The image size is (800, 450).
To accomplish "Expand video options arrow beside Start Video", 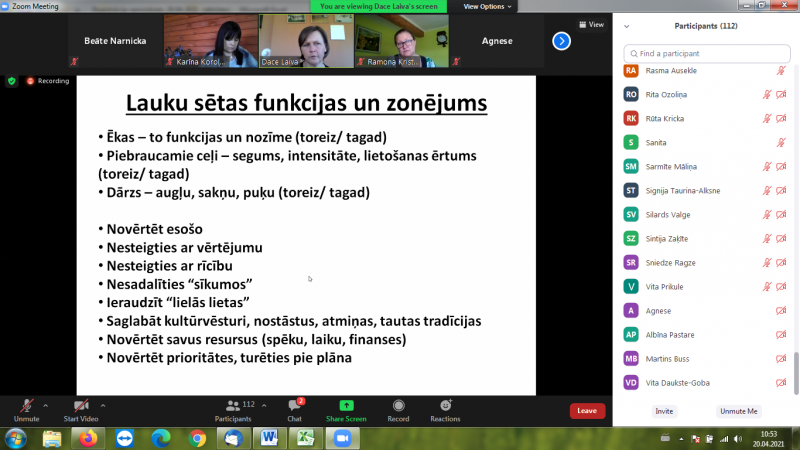I will tap(103, 404).
